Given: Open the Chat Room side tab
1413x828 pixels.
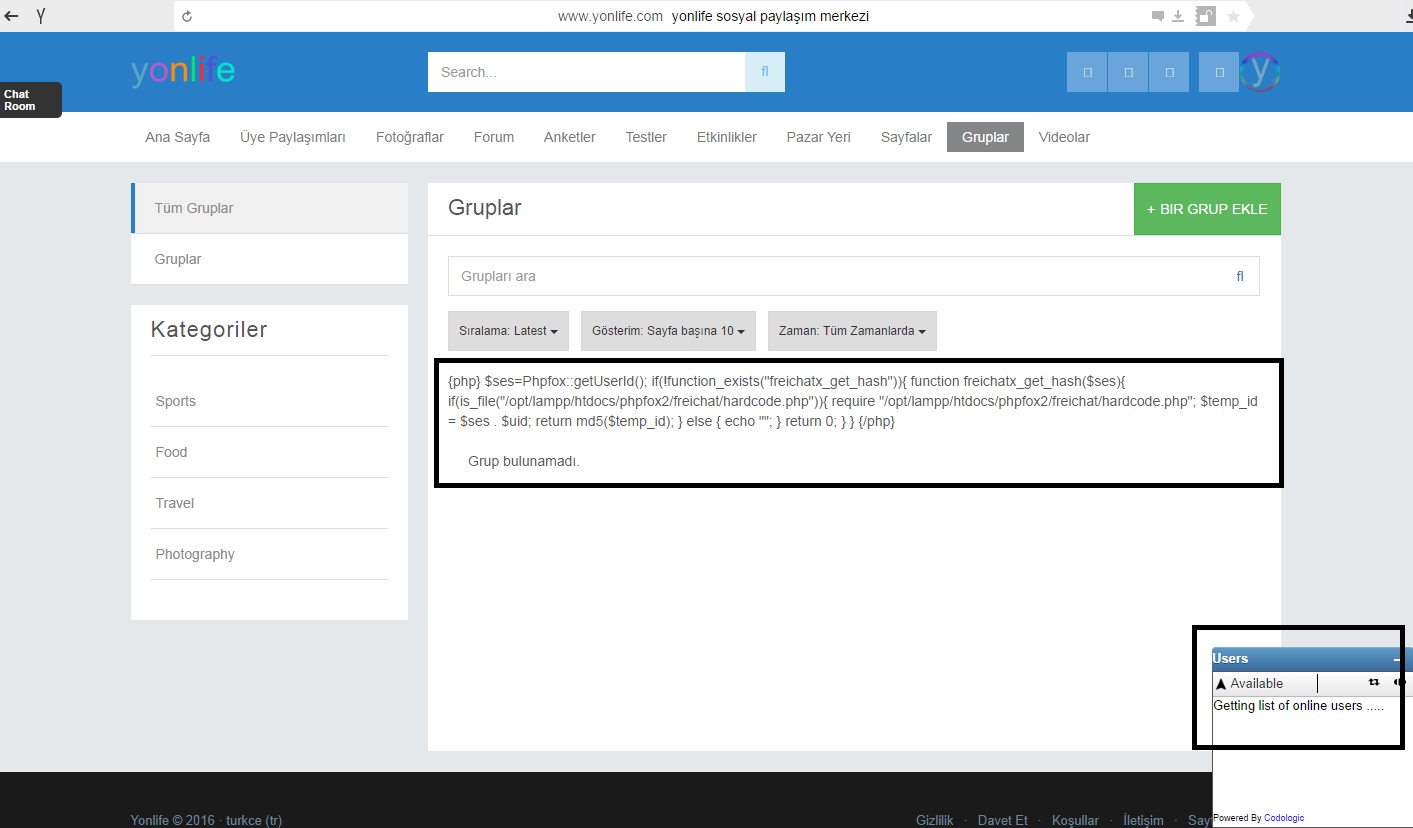Looking at the screenshot, I should 31,100.
